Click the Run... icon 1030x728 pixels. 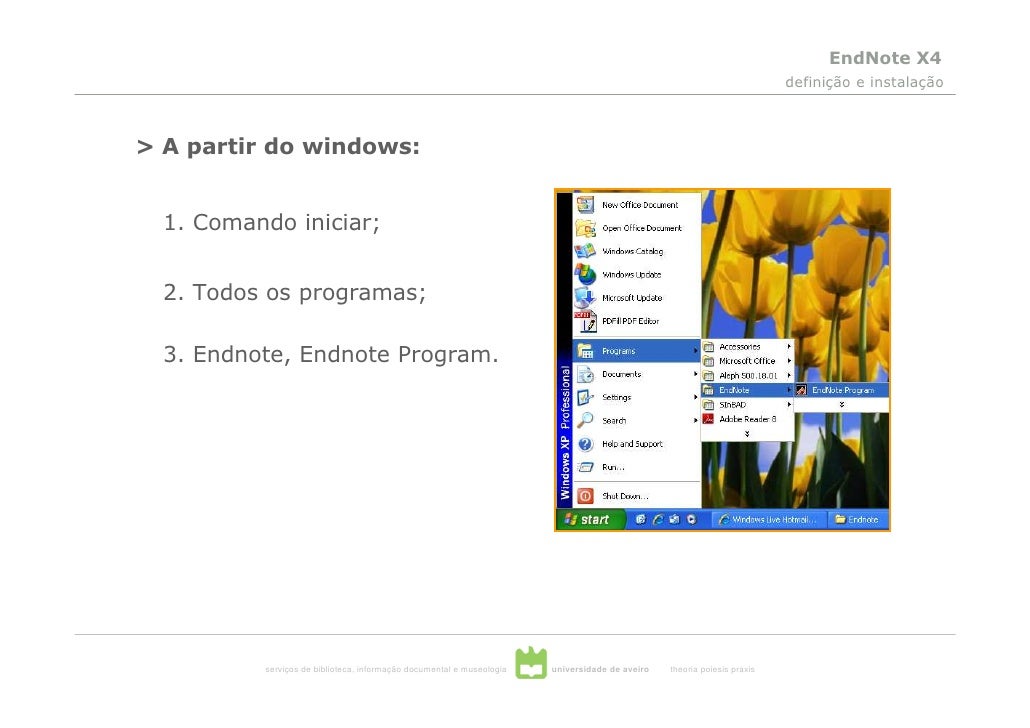pos(585,467)
